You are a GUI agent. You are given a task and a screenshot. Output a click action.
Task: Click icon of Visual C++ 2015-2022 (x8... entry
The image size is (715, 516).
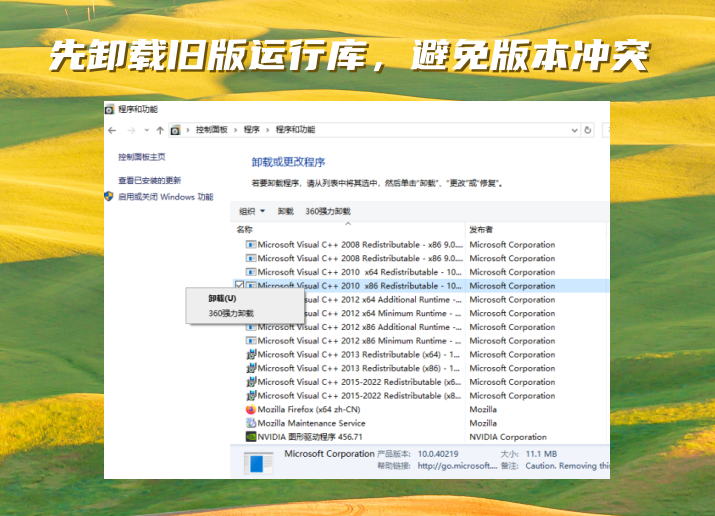pyautogui.click(x=251, y=395)
